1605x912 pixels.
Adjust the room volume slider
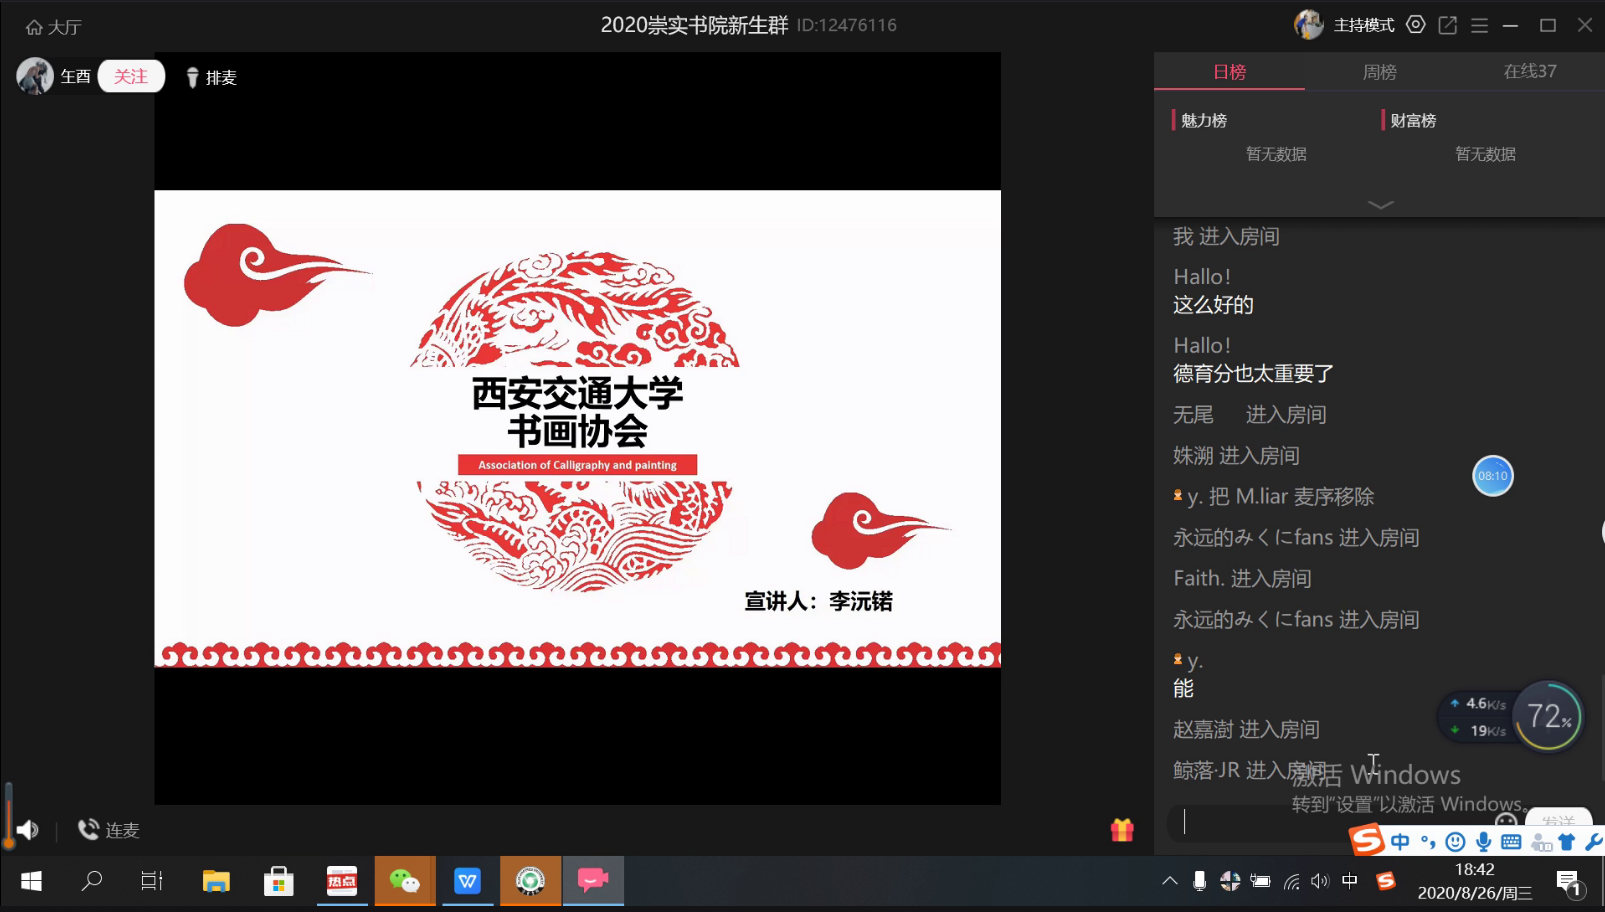pos(9,815)
